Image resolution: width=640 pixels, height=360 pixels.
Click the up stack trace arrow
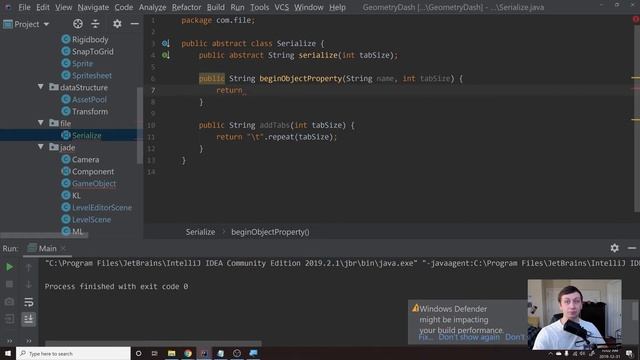(x=29, y=267)
